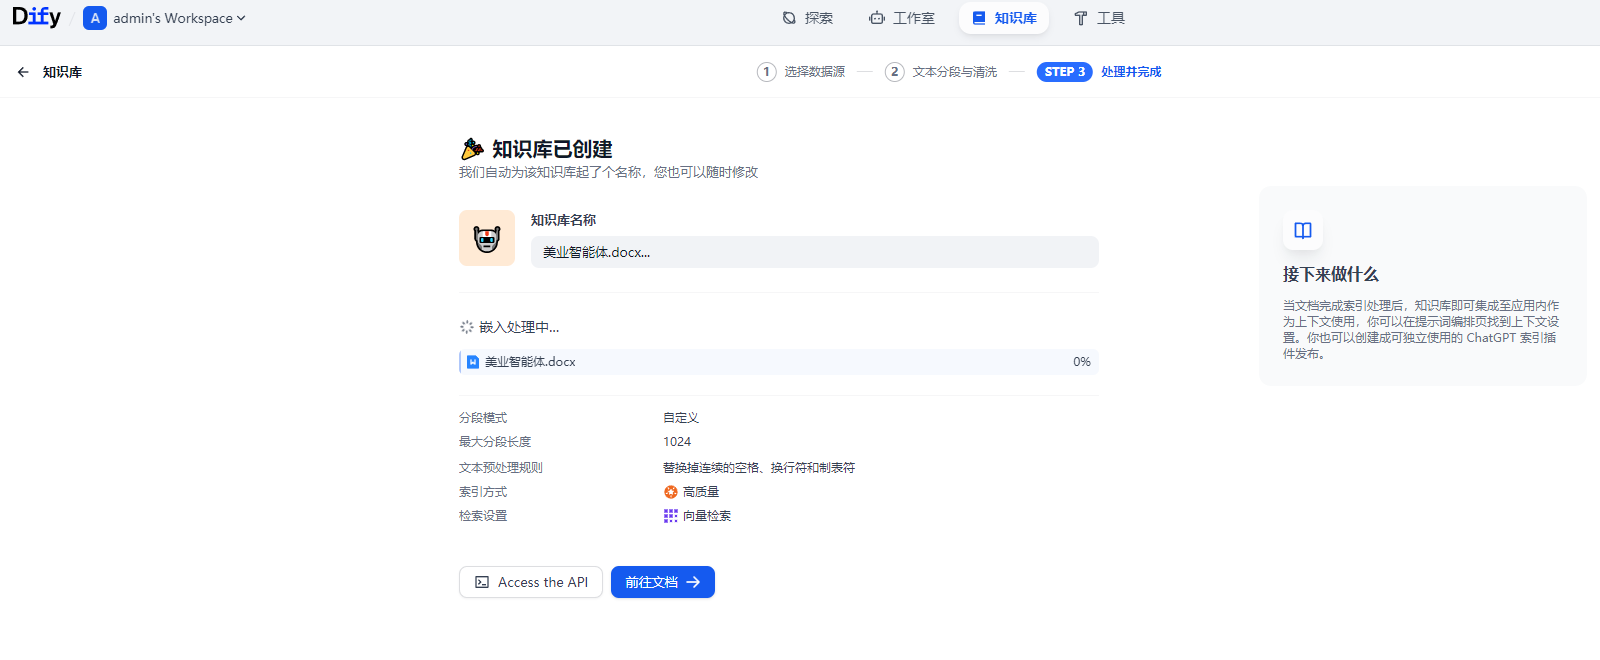Click the 向量检索 grid icon

point(671,516)
